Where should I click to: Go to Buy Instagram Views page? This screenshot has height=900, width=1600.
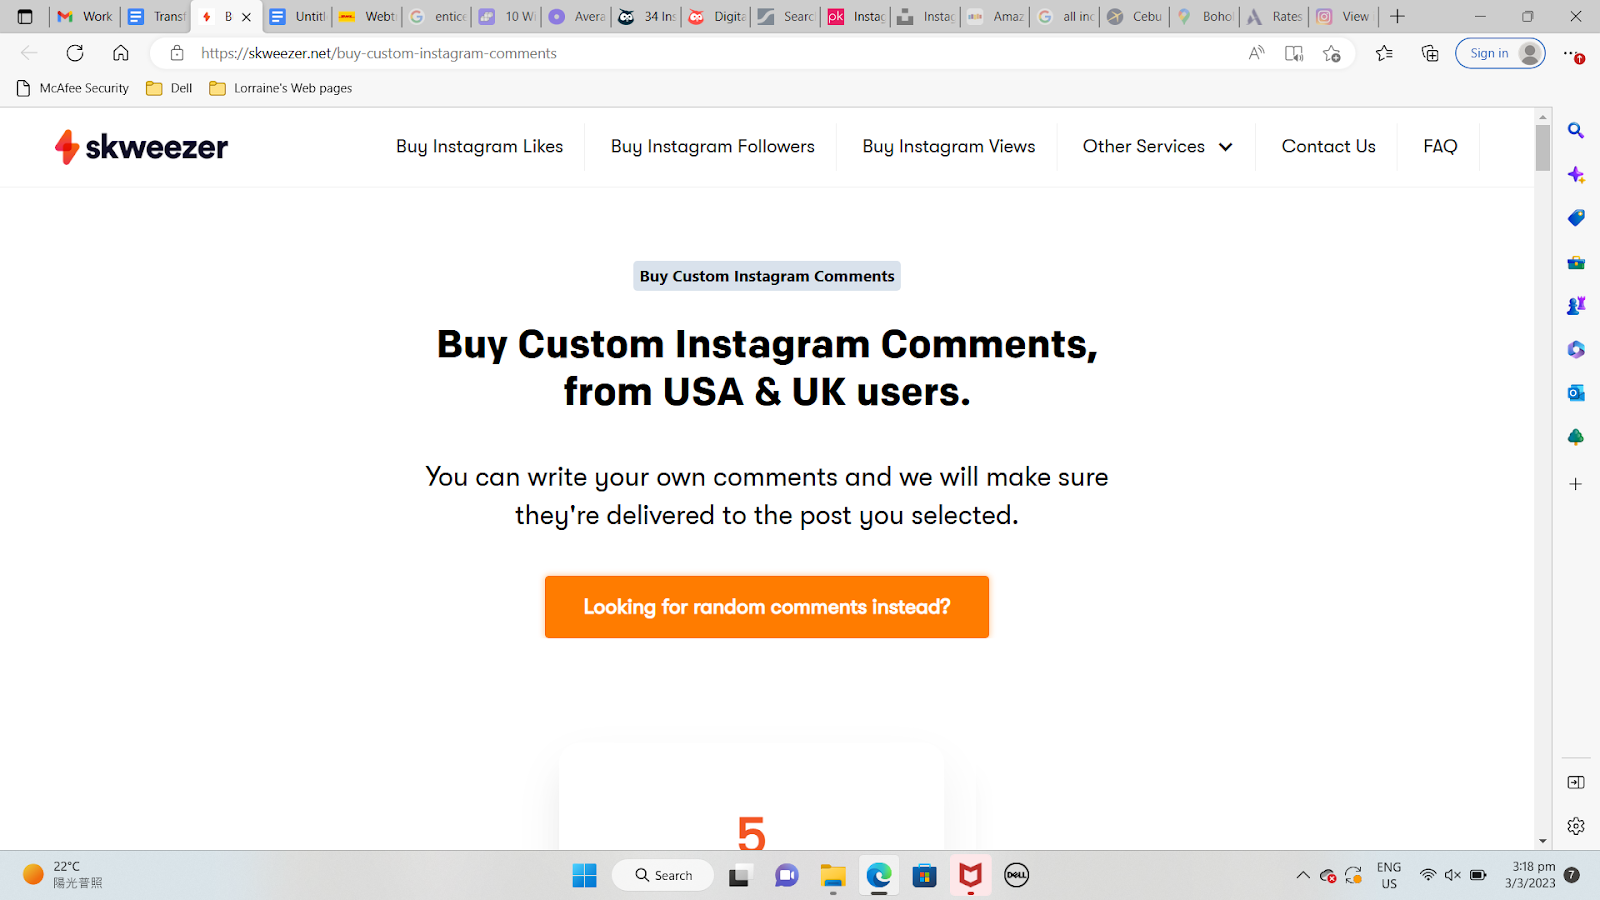pyautogui.click(x=949, y=146)
